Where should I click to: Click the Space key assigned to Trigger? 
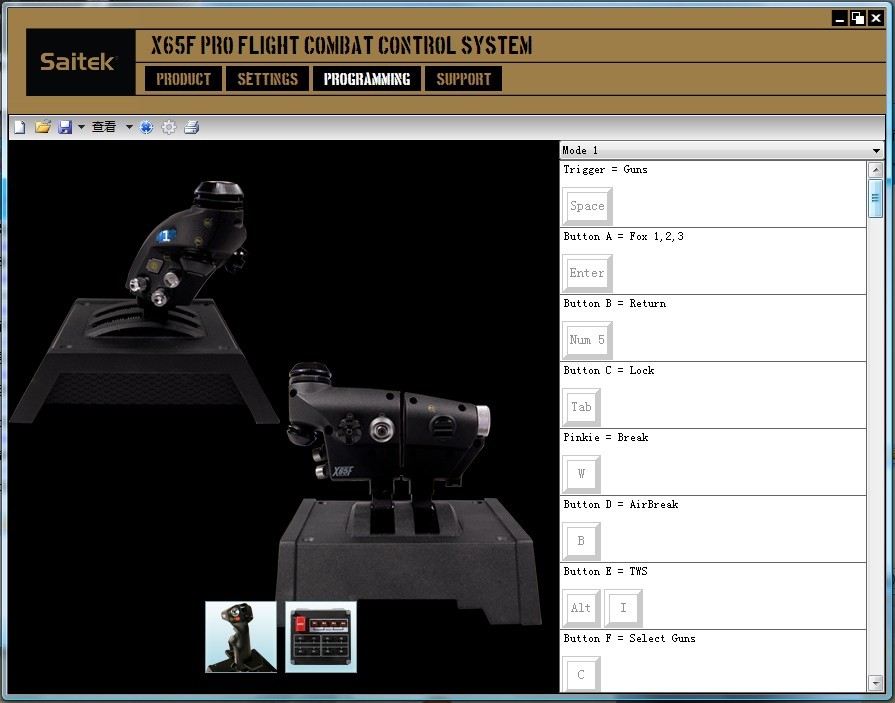[587, 206]
